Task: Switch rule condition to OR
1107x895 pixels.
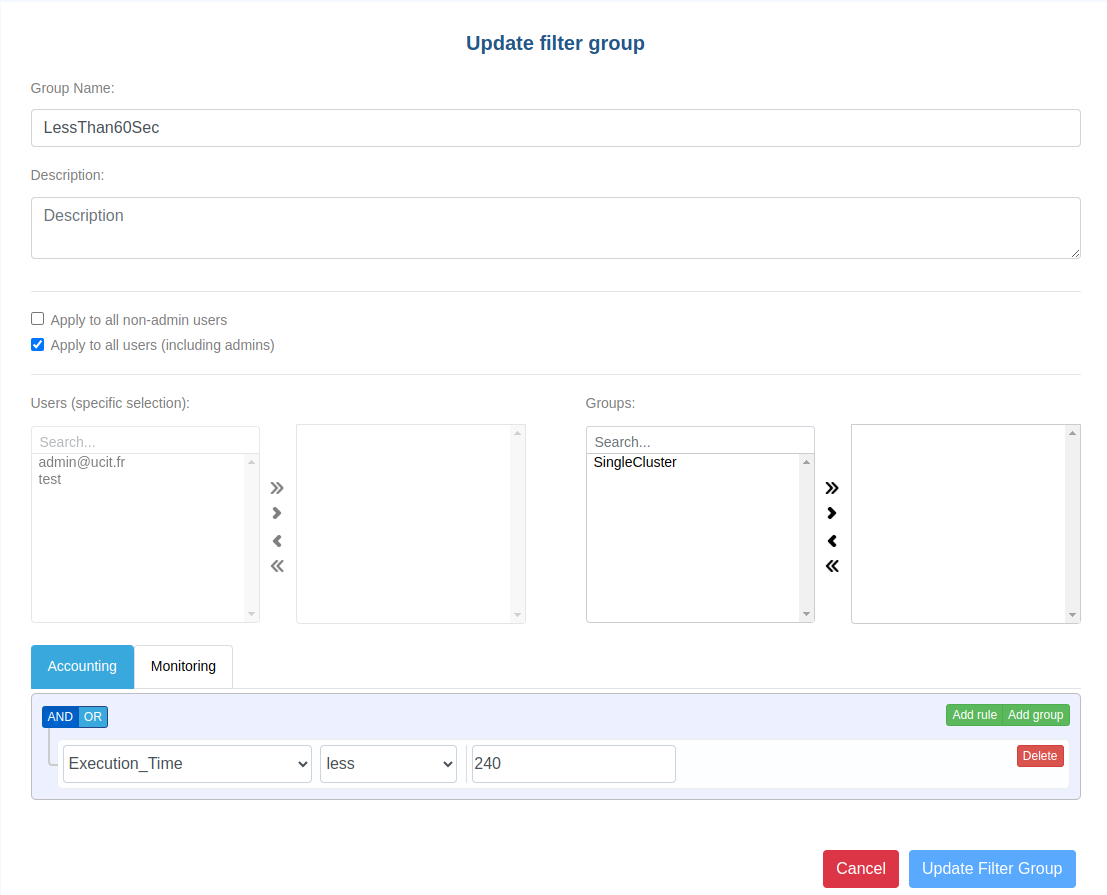Action: point(93,717)
